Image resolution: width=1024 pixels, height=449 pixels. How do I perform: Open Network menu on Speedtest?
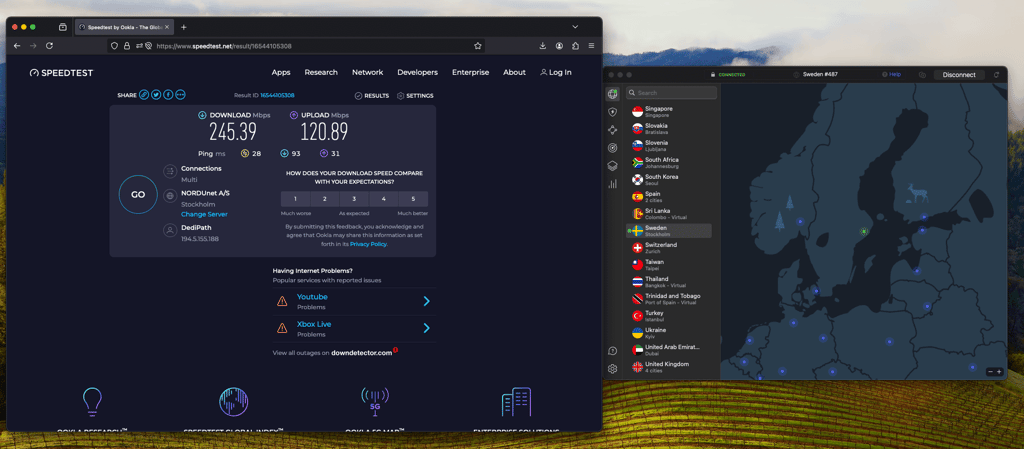coord(368,72)
